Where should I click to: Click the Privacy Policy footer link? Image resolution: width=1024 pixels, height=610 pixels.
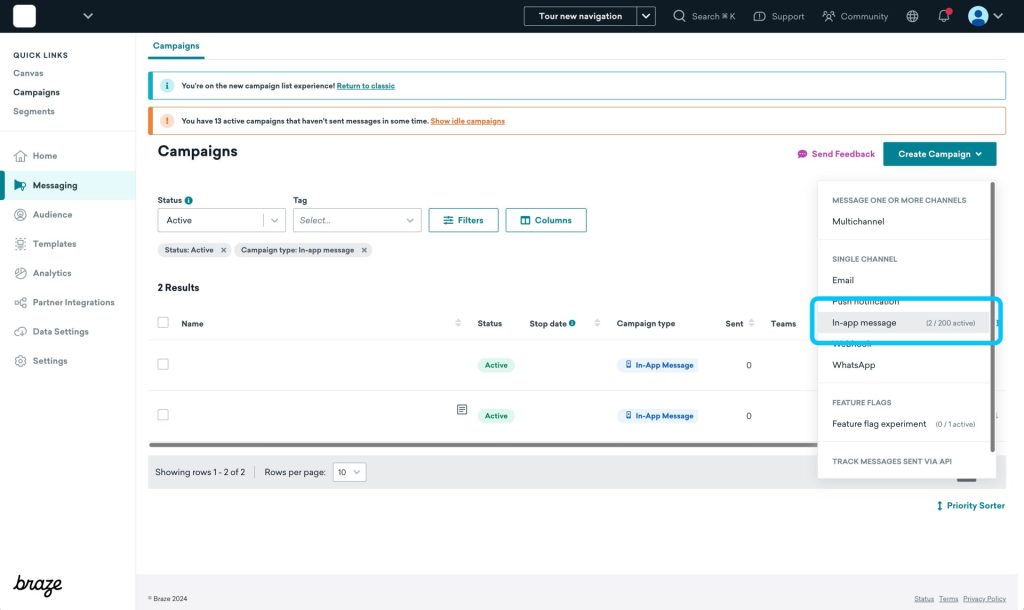tap(984, 599)
